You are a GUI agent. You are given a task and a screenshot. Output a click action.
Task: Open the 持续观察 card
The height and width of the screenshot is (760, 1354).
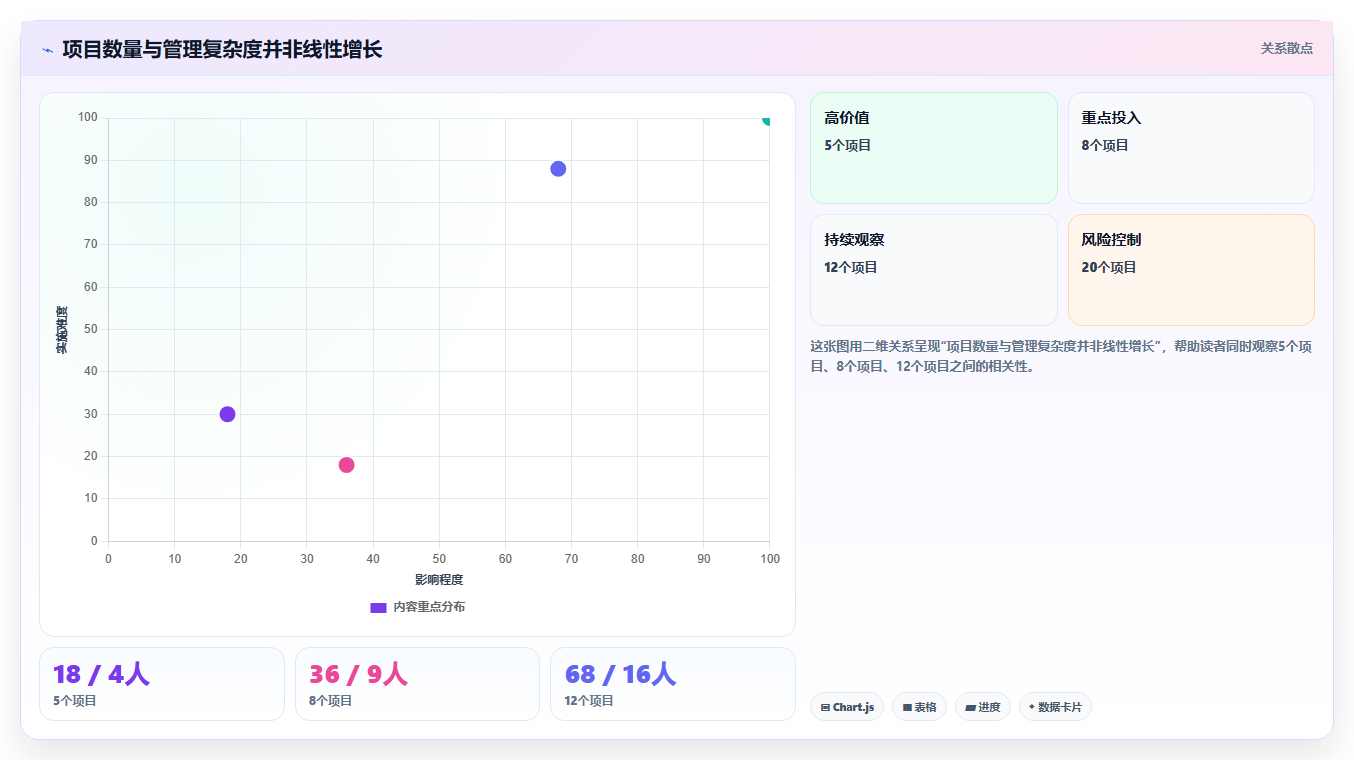point(933,270)
